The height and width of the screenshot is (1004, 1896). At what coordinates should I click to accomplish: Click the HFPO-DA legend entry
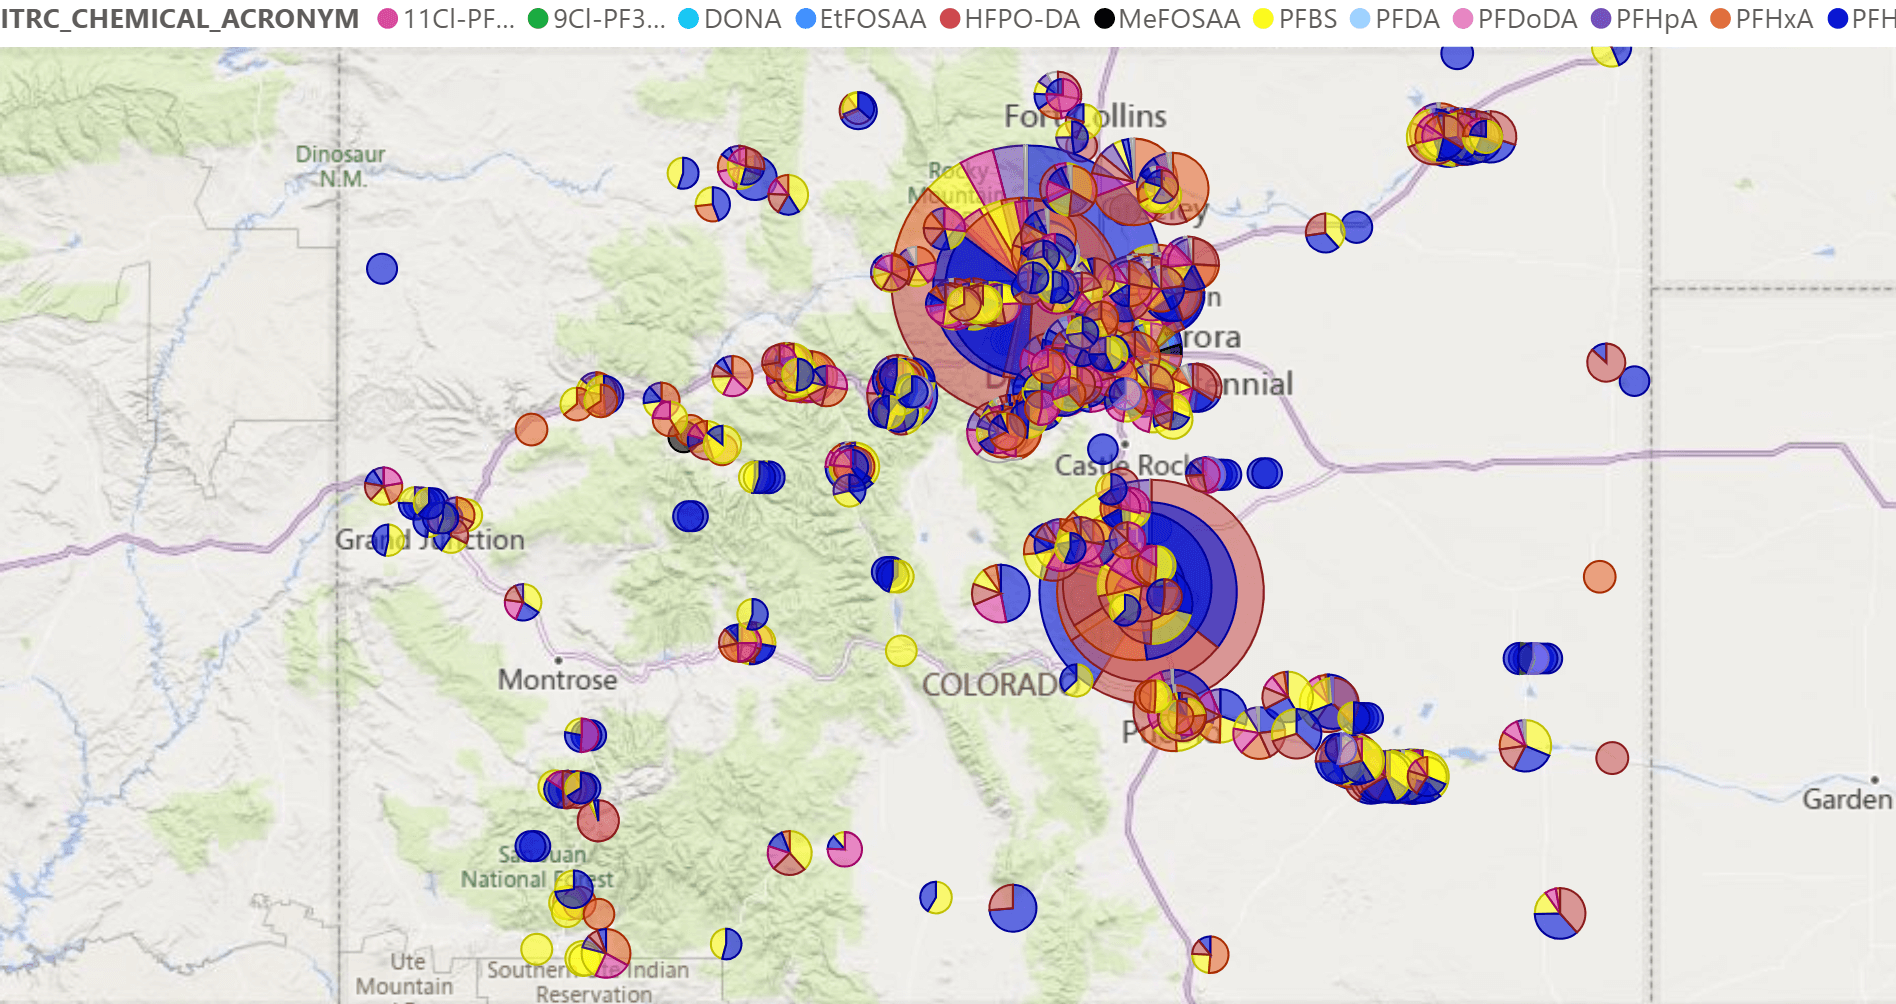pos(1010,19)
